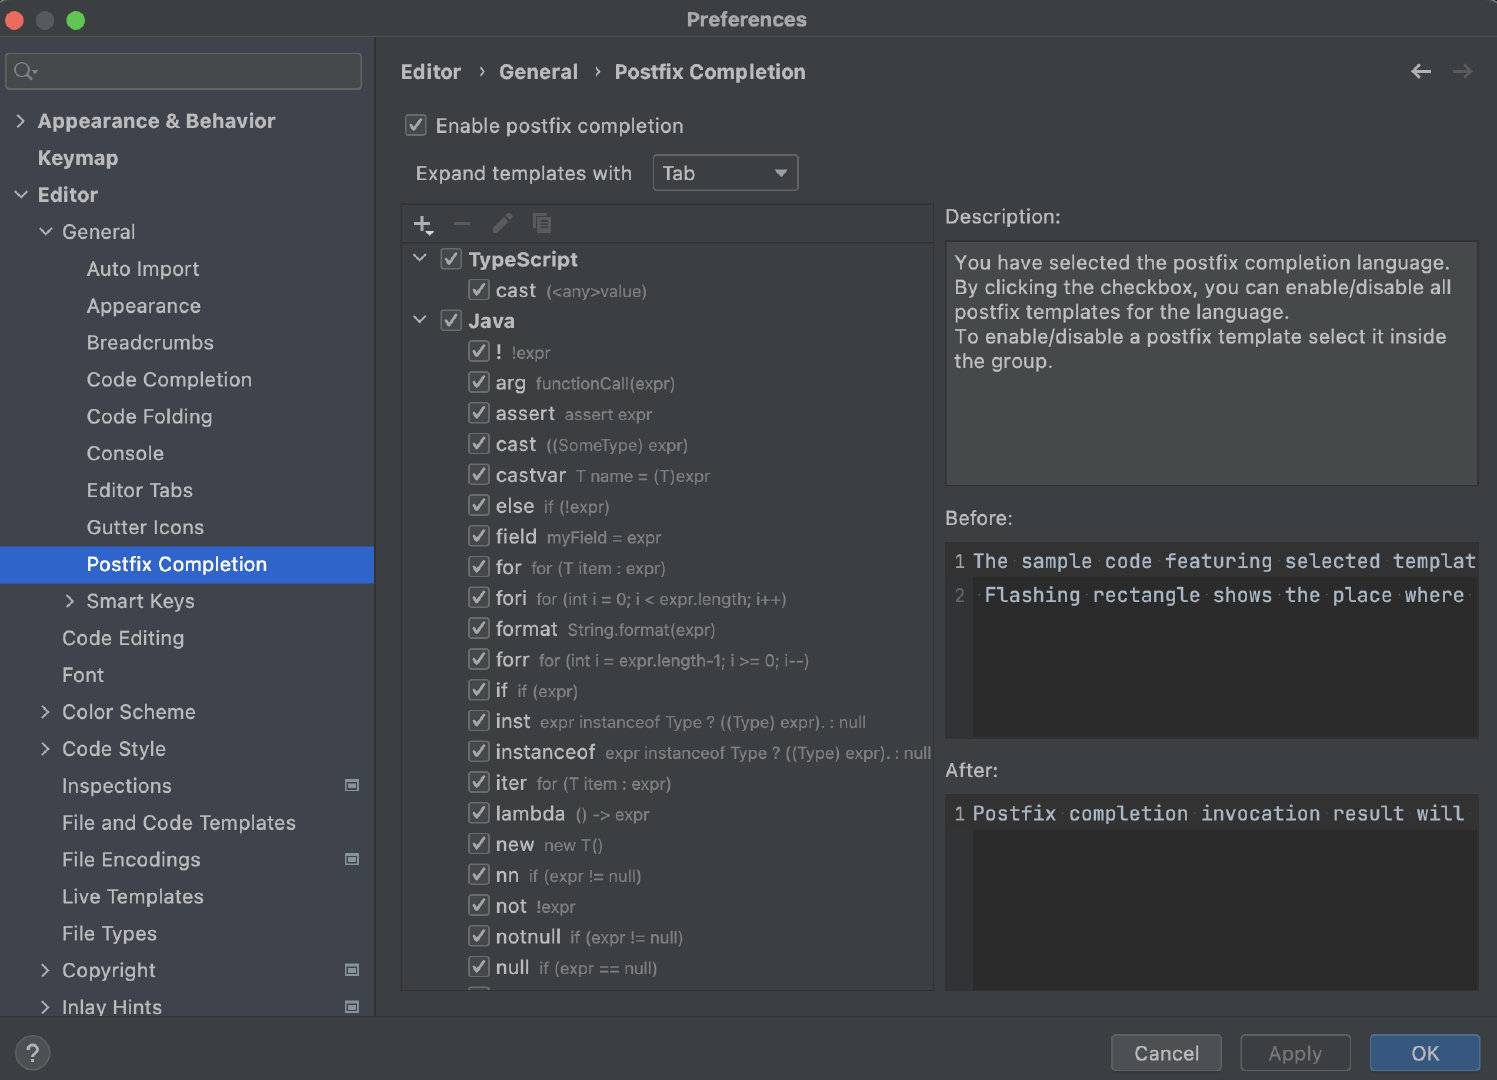
Task: Expand the Smart Keys node
Action: [69, 601]
